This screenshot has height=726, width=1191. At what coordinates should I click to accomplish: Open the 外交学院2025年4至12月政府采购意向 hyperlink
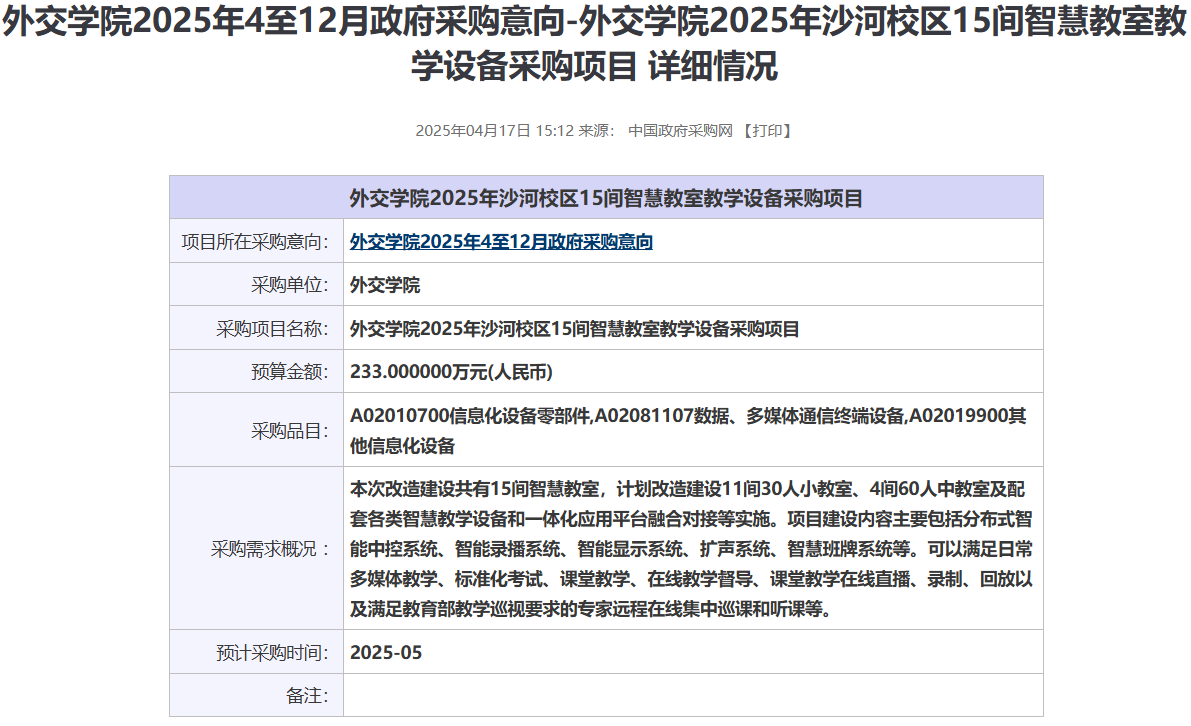click(x=501, y=242)
